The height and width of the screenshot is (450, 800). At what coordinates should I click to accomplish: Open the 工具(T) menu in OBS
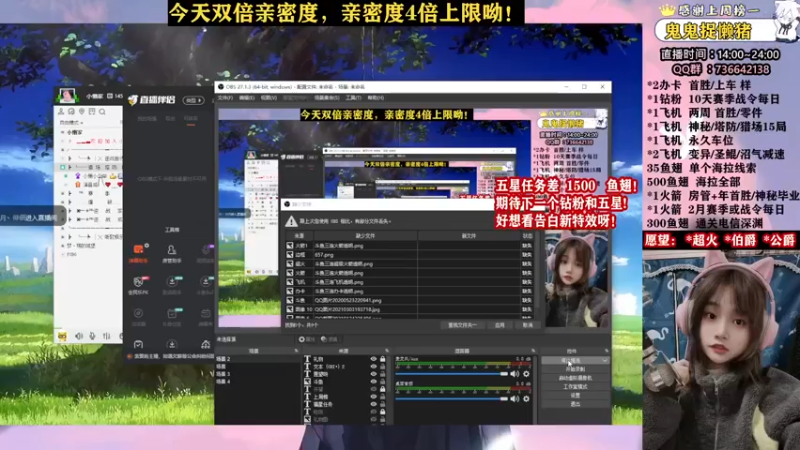point(353,97)
